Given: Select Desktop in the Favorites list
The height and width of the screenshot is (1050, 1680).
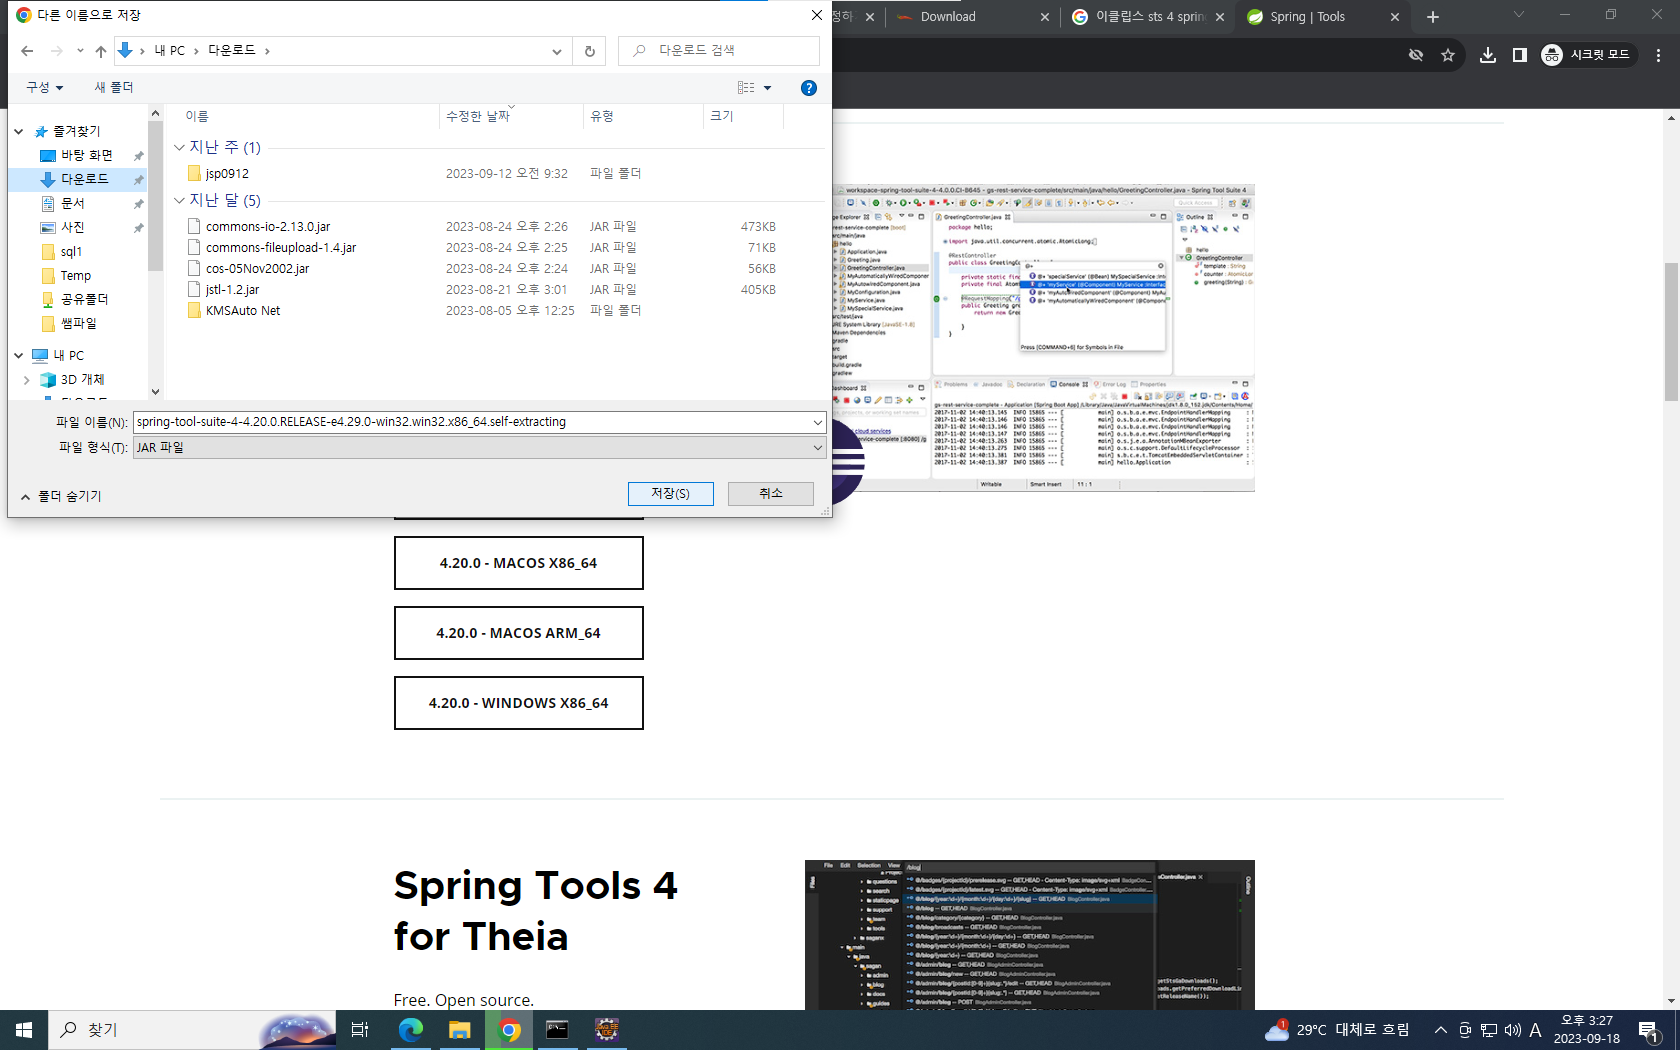Looking at the screenshot, I should (87, 155).
